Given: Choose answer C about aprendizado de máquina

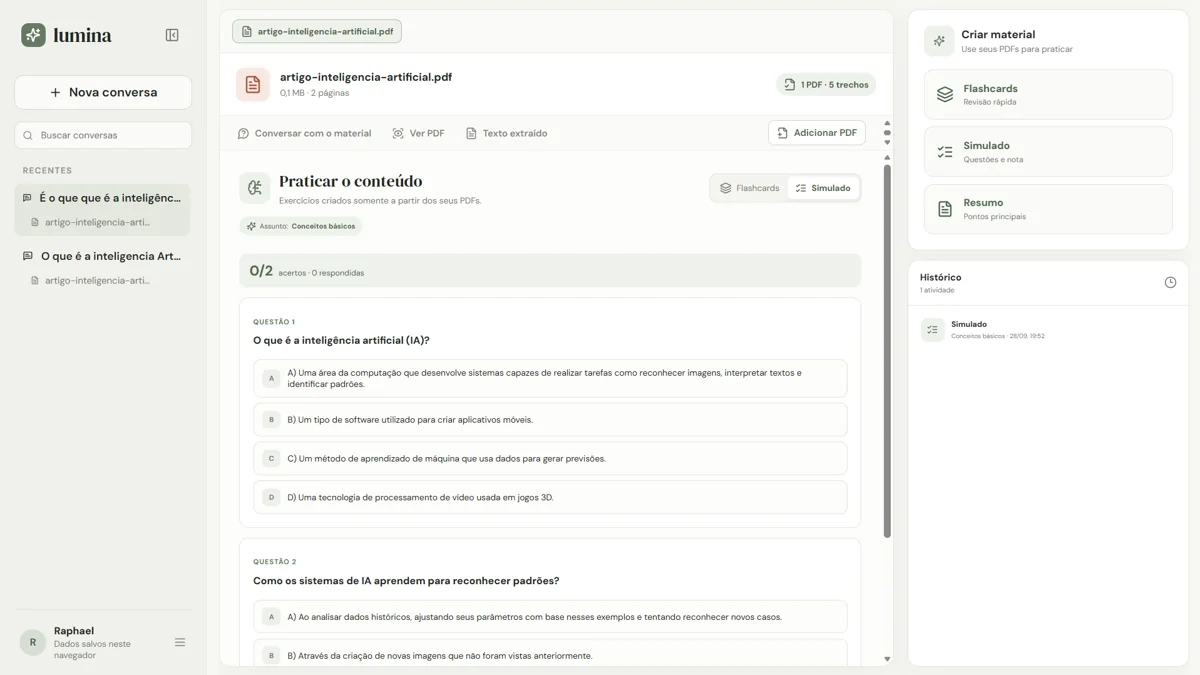Looking at the screenshot, I should (550, 458).
